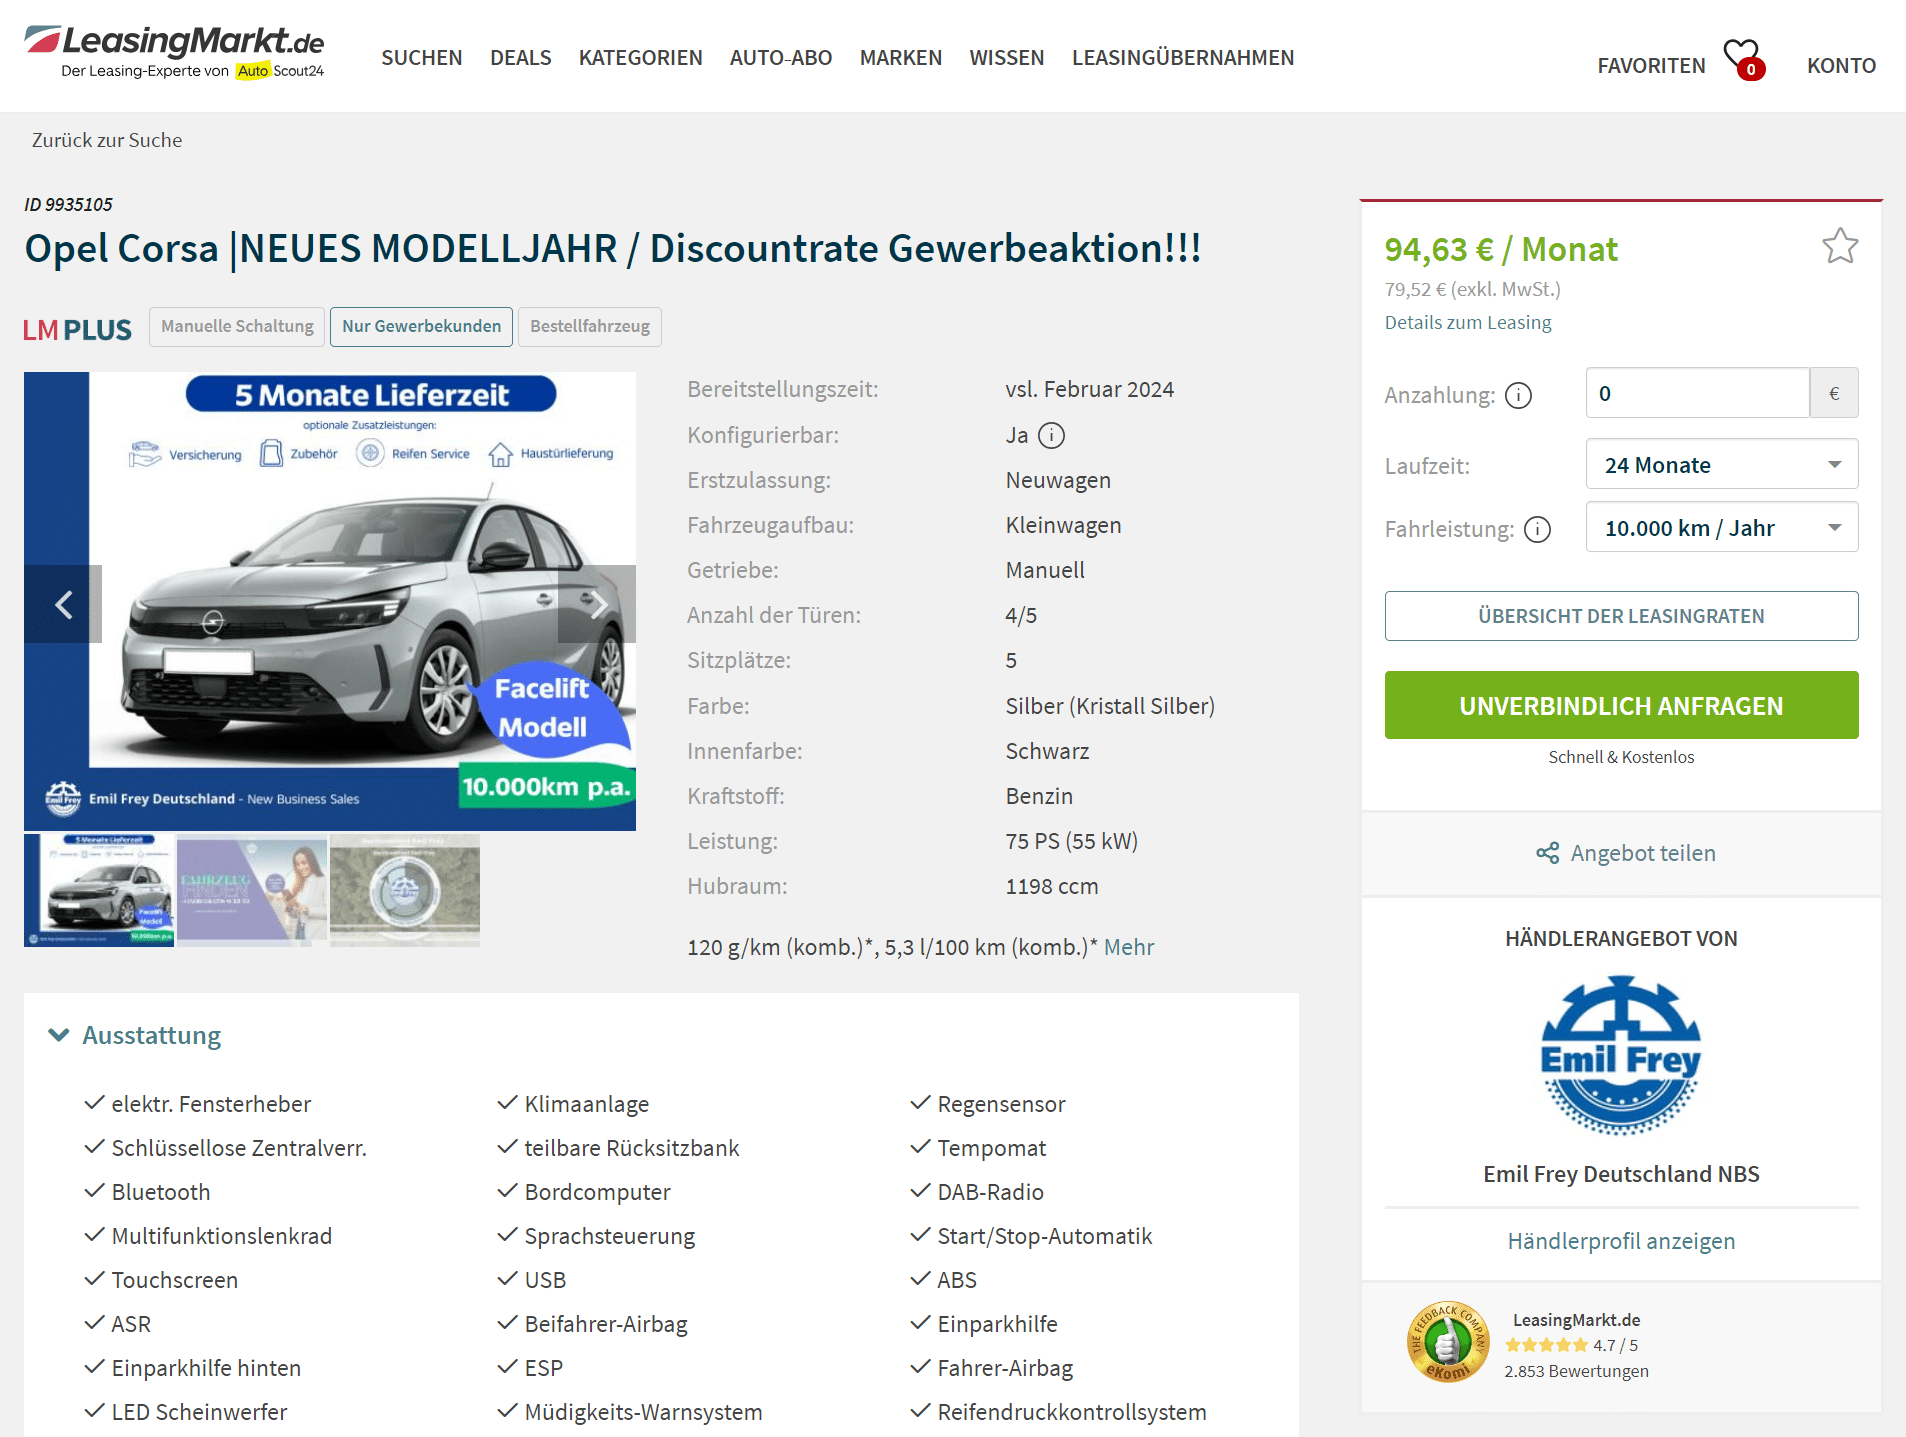Save offer with the star icon
Image resolution: width=1906 pixels, height=1437 pixels.
tap(1839, 246)
